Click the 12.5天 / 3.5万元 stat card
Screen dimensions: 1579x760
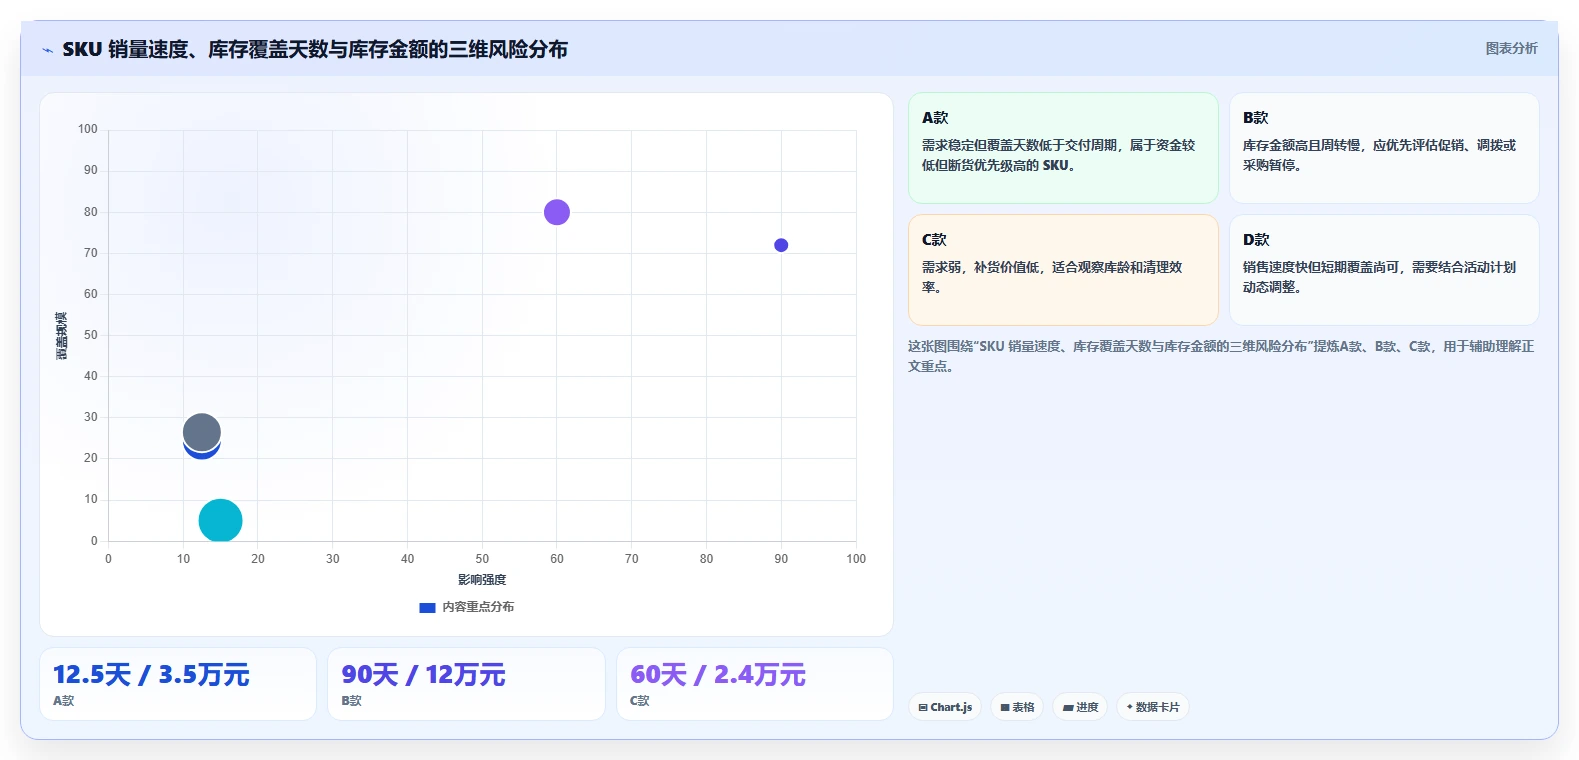point(178,684)
